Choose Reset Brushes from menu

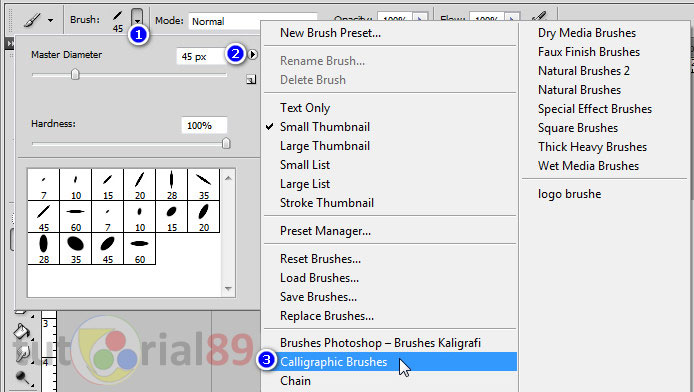320,259
